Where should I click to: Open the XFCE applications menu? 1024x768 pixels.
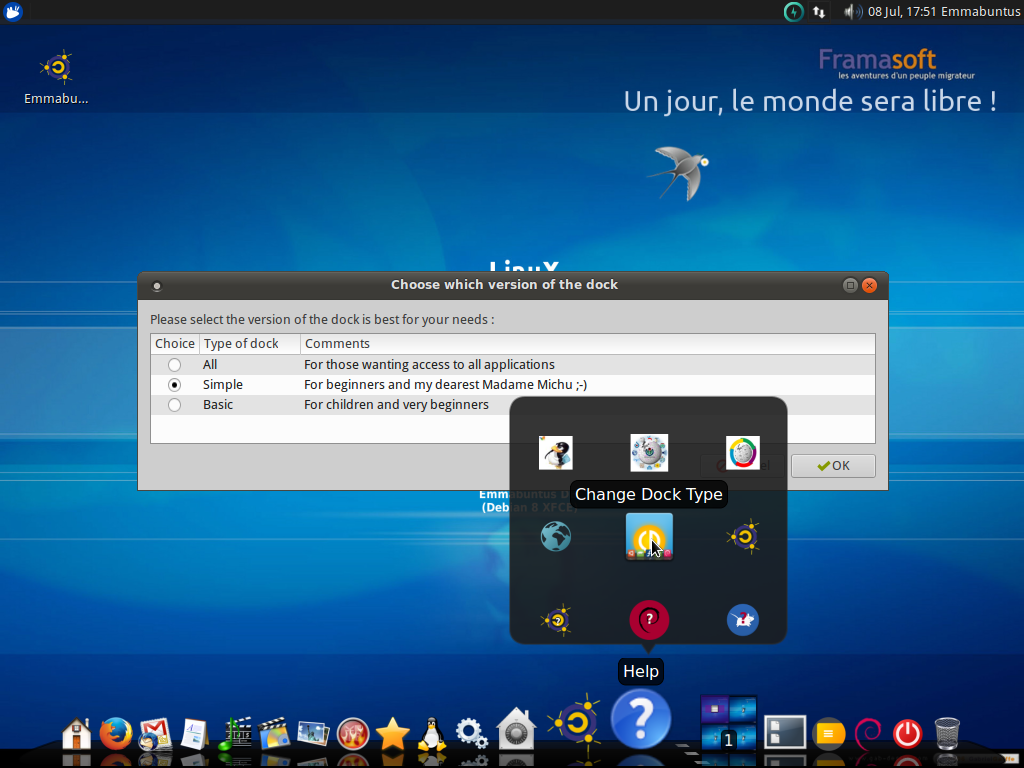pyautogui.click(x=13, y=11)
